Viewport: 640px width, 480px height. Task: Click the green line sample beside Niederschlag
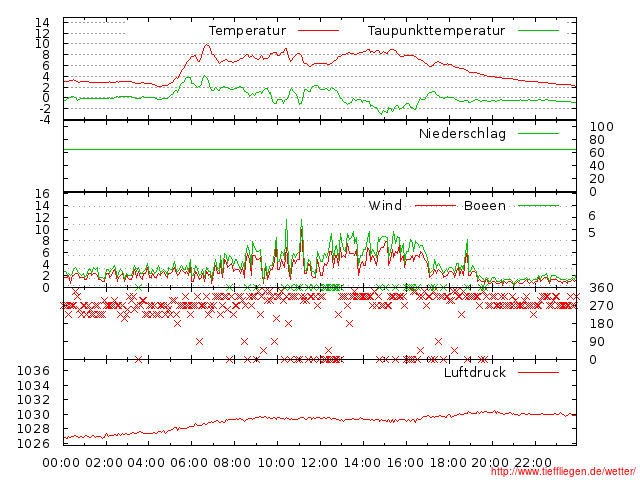[x=538, y=133]
